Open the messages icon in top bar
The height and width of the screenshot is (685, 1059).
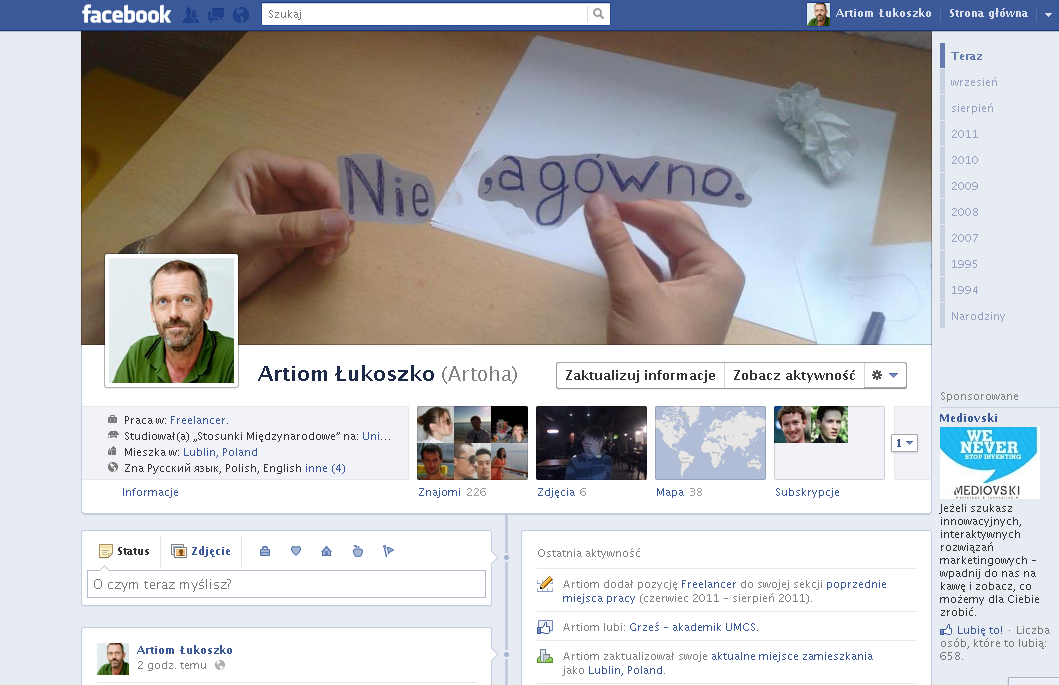click(x=216, y=15)
